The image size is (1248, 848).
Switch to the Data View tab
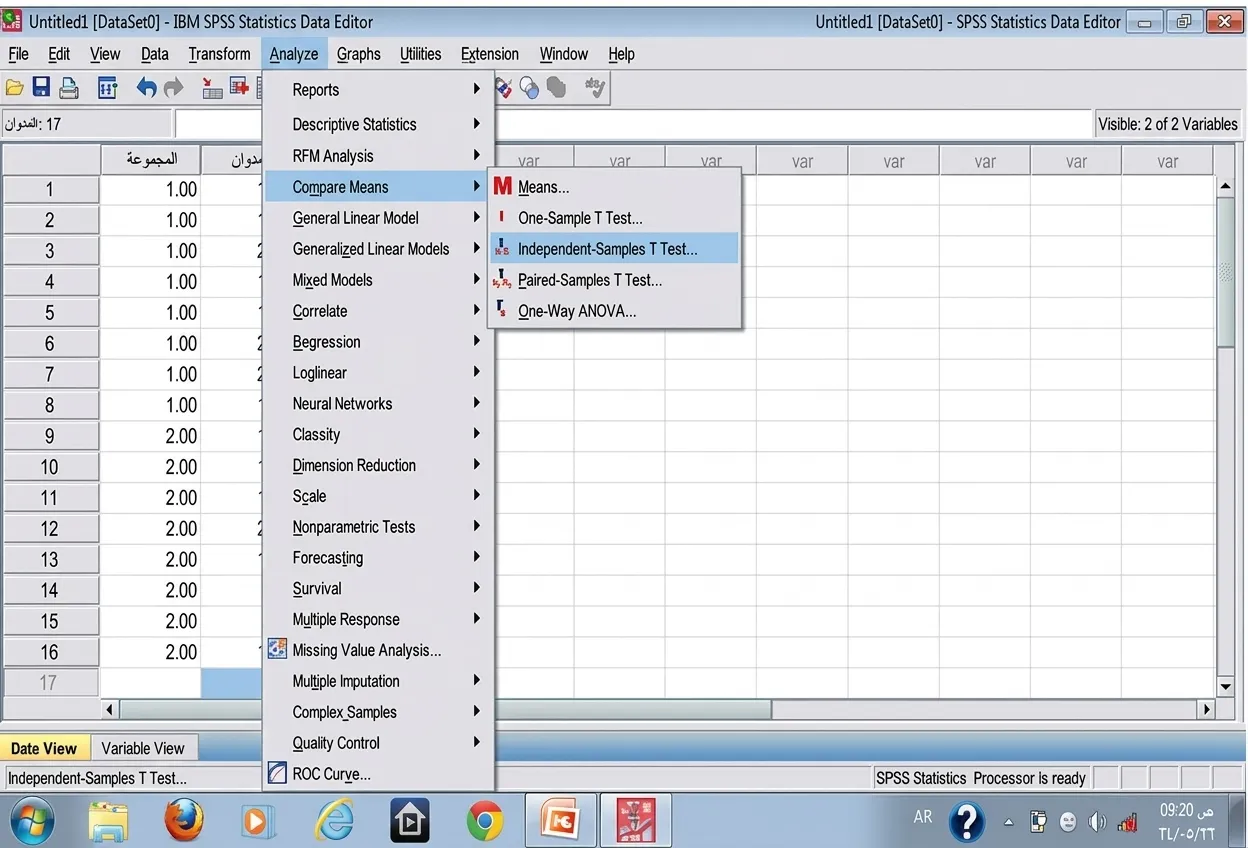pyautogui.click(x=44, y=748)
